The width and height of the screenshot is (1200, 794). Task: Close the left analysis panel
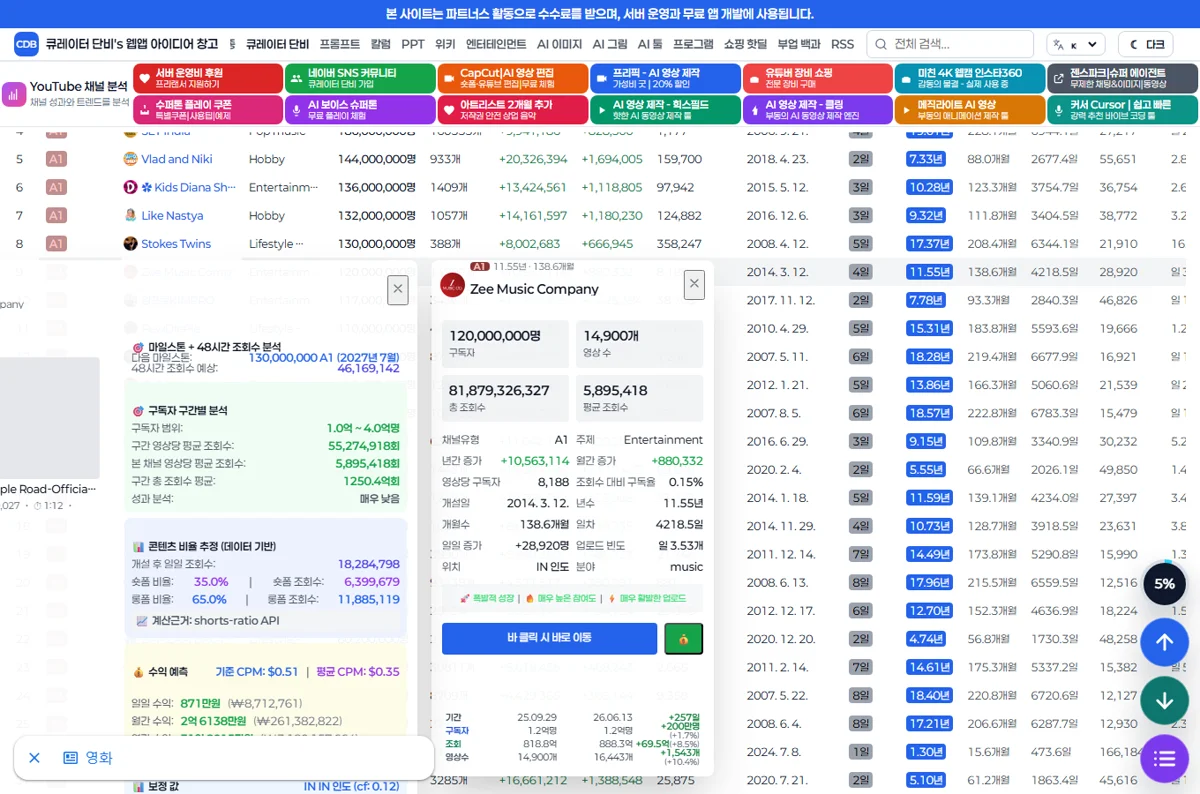(x=398, y=290)
